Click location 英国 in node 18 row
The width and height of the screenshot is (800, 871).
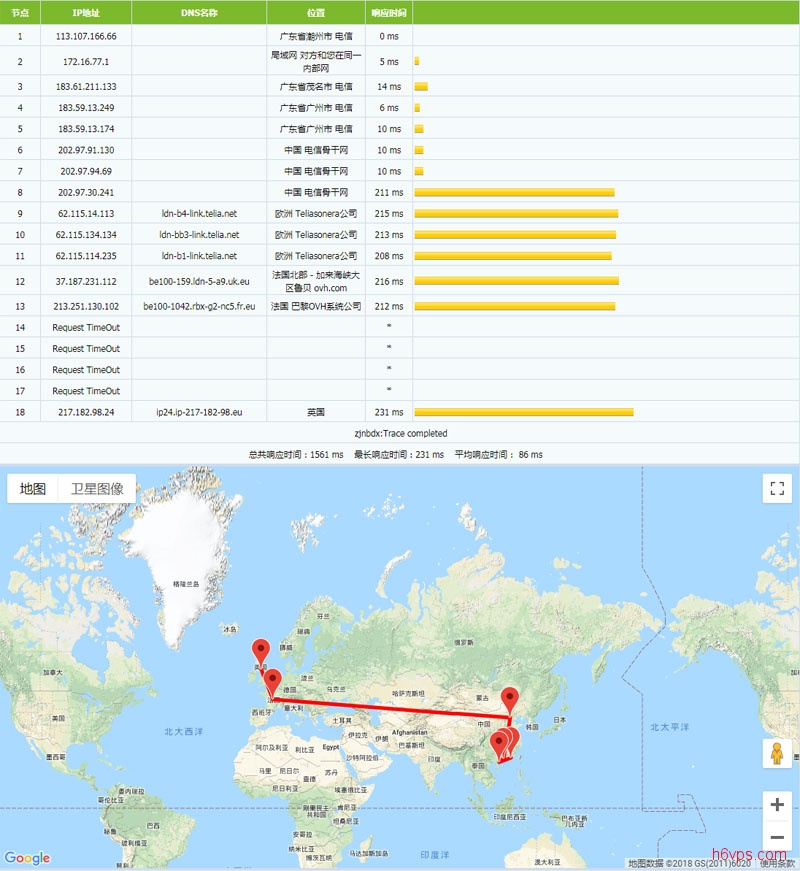[x=316, y=412]
